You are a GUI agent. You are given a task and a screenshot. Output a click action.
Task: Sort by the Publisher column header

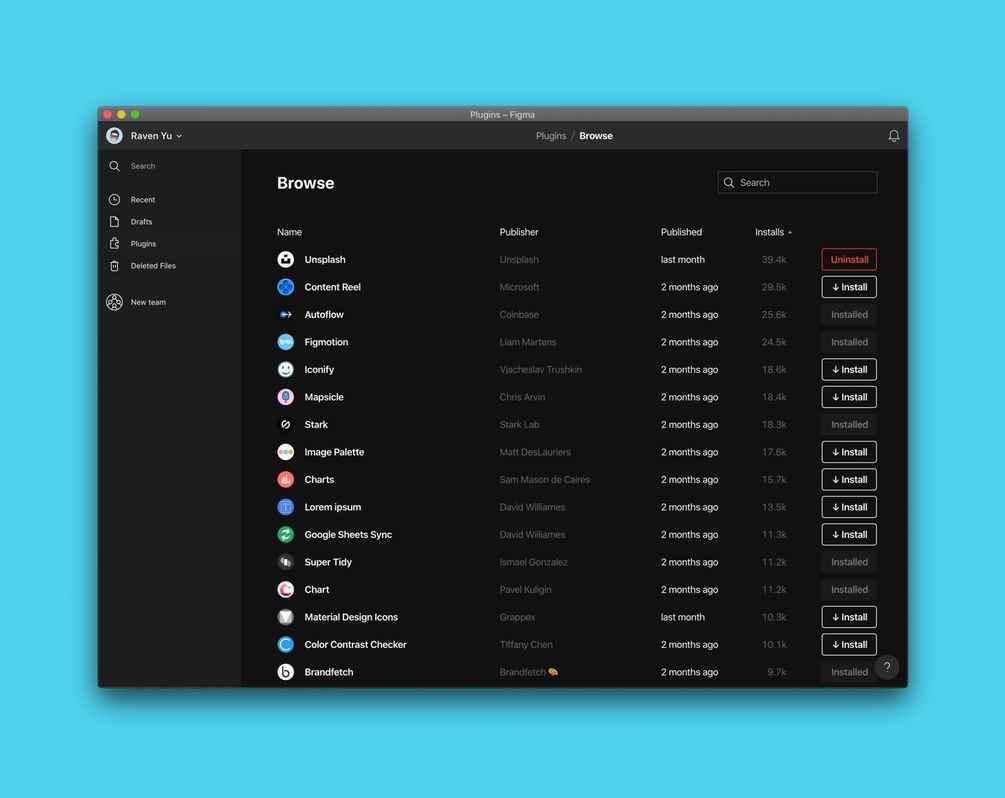[519, 232]
